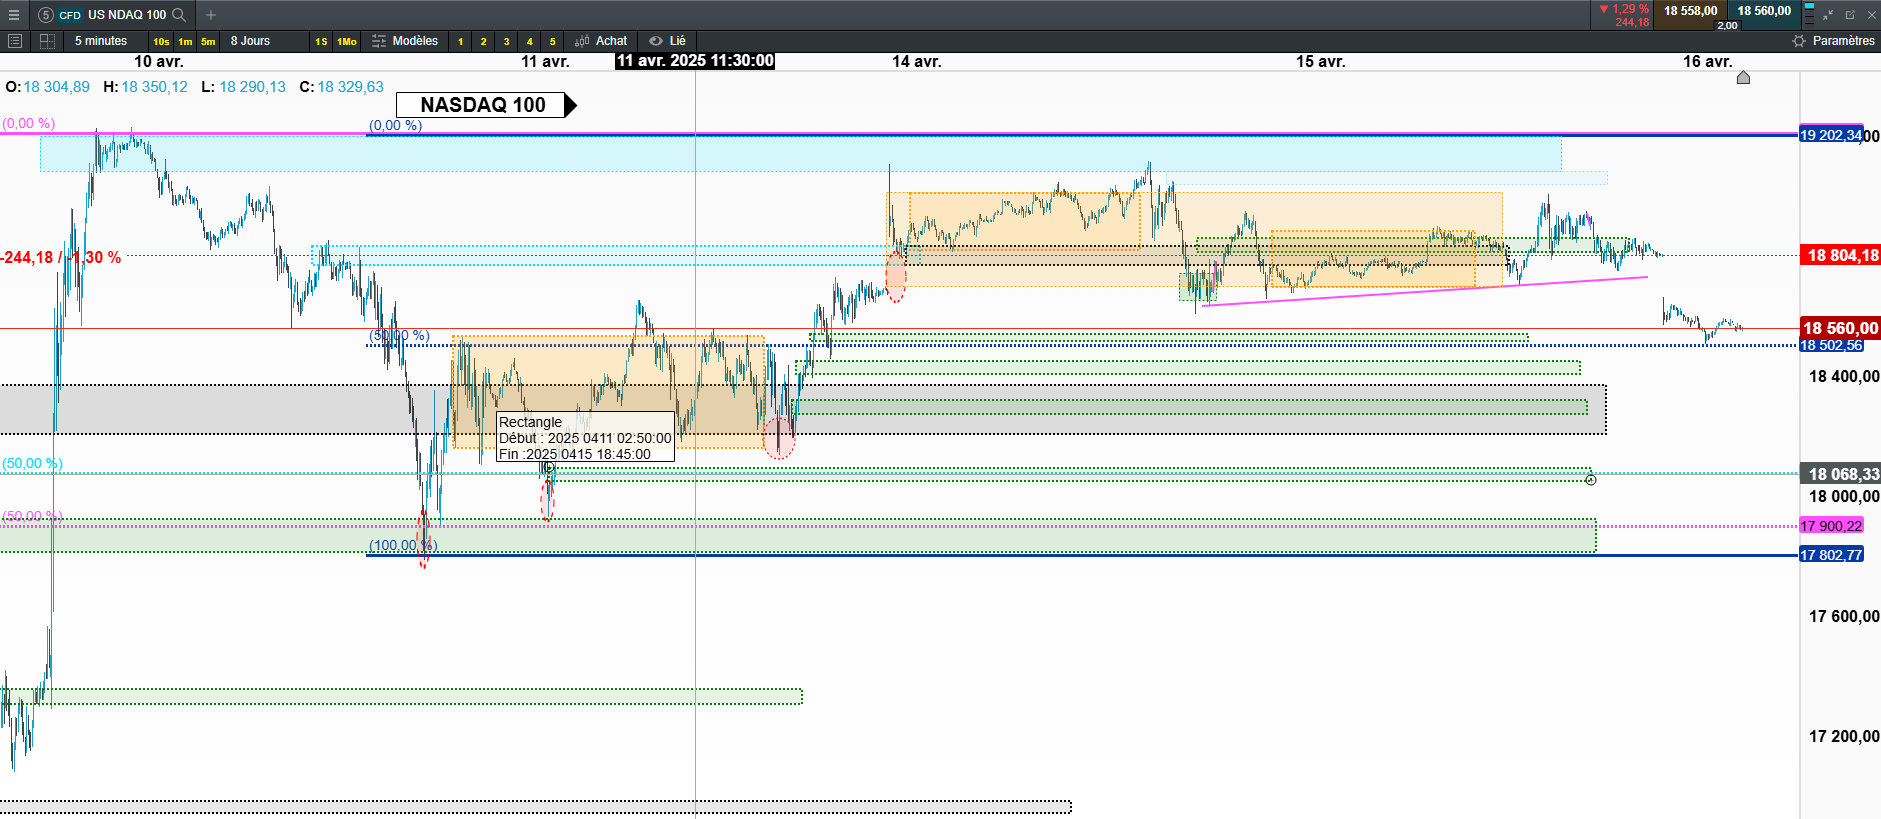The width and height of the screenshot is (1881, 819).
Task: Click the gray house marker on time axis
Action: pyautogui.click(x=1743, y=77)
